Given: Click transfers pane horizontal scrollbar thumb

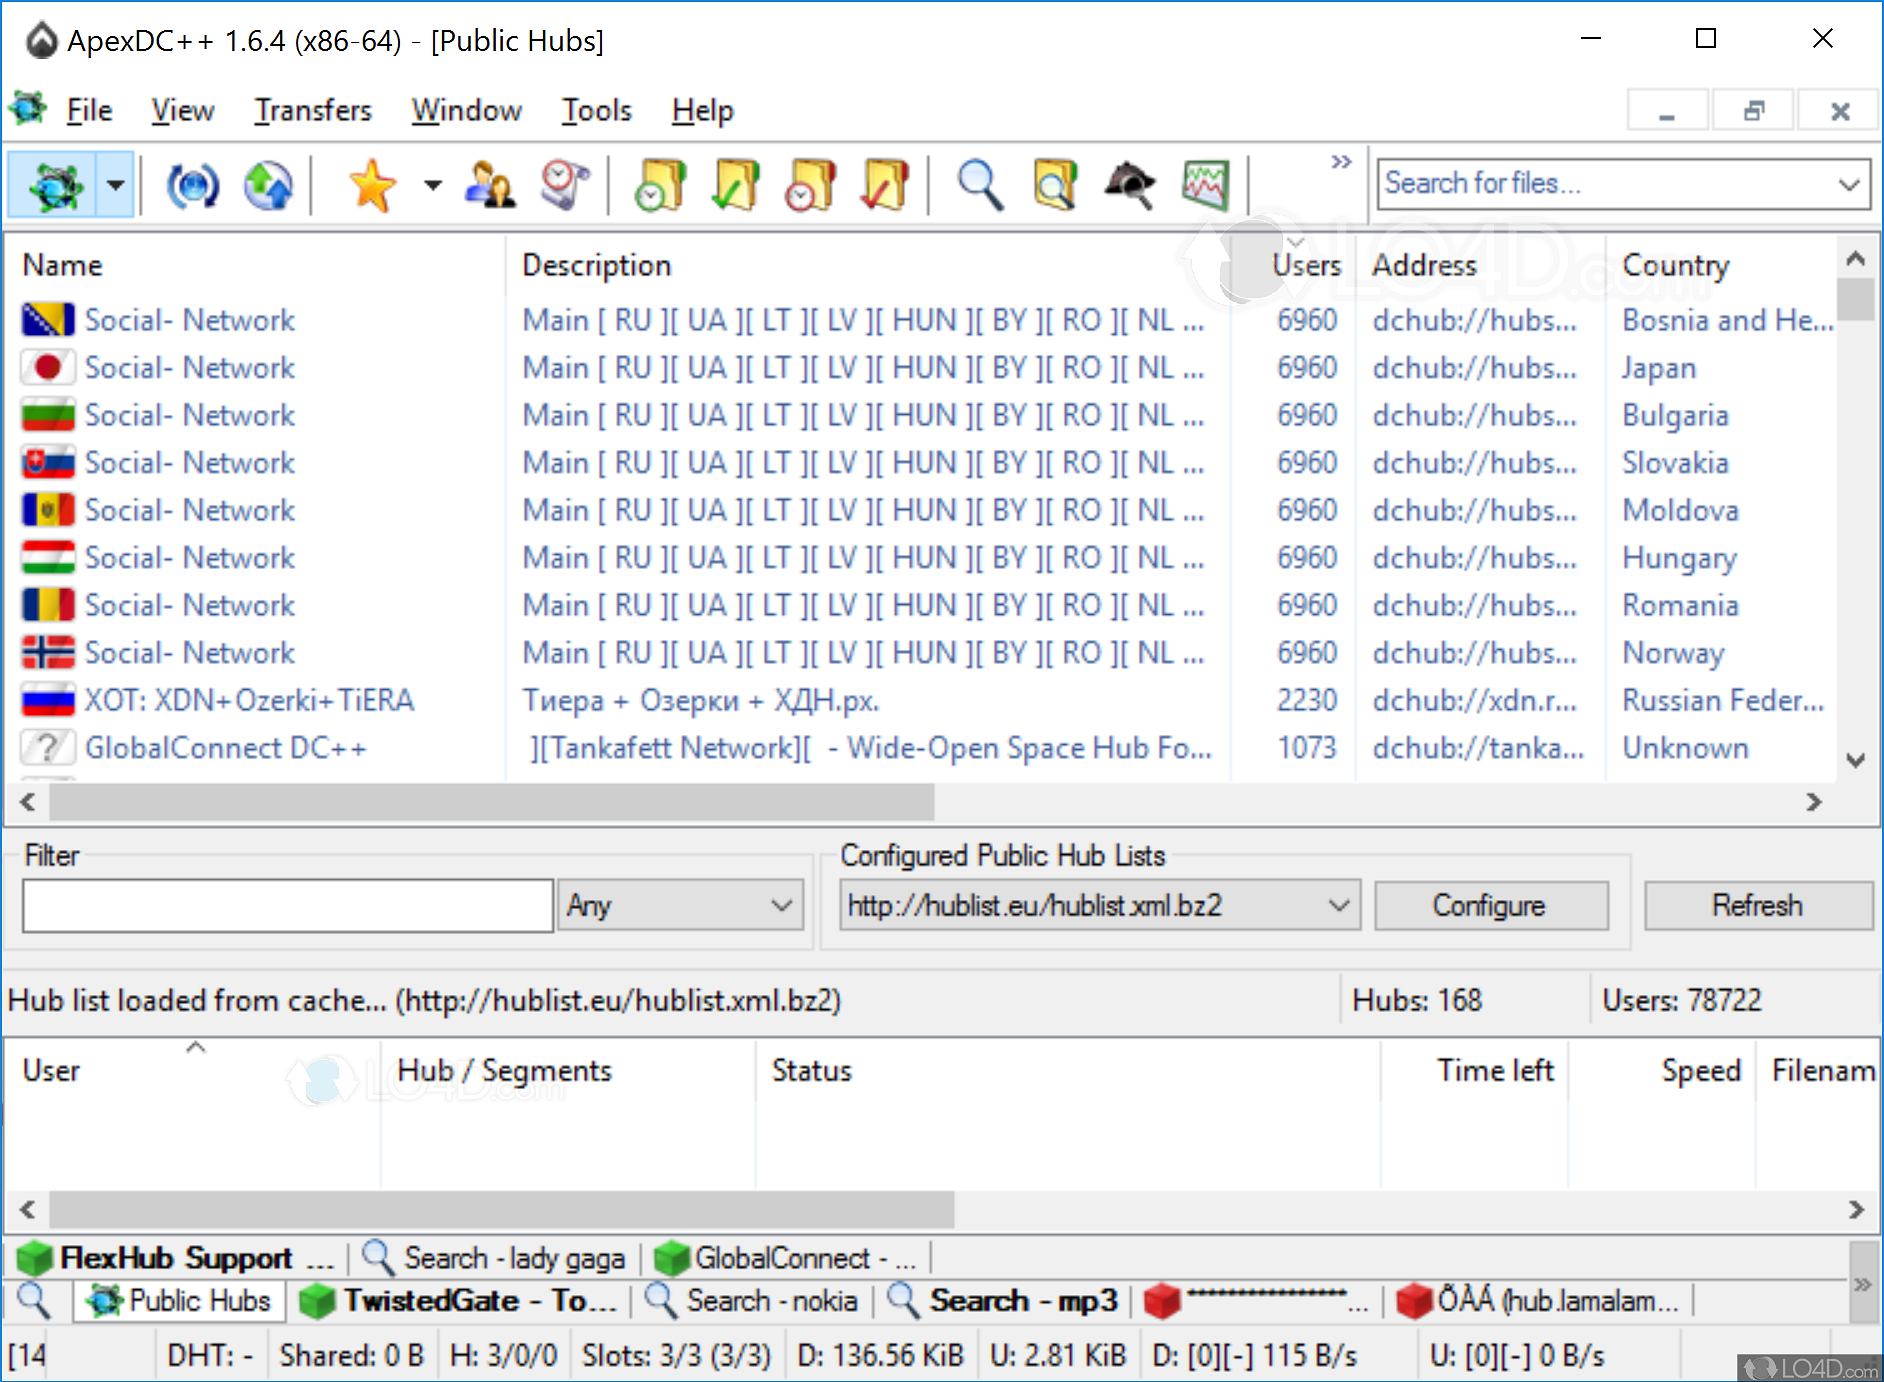Looking at the screenshot, I should (x=502, y=1209).
